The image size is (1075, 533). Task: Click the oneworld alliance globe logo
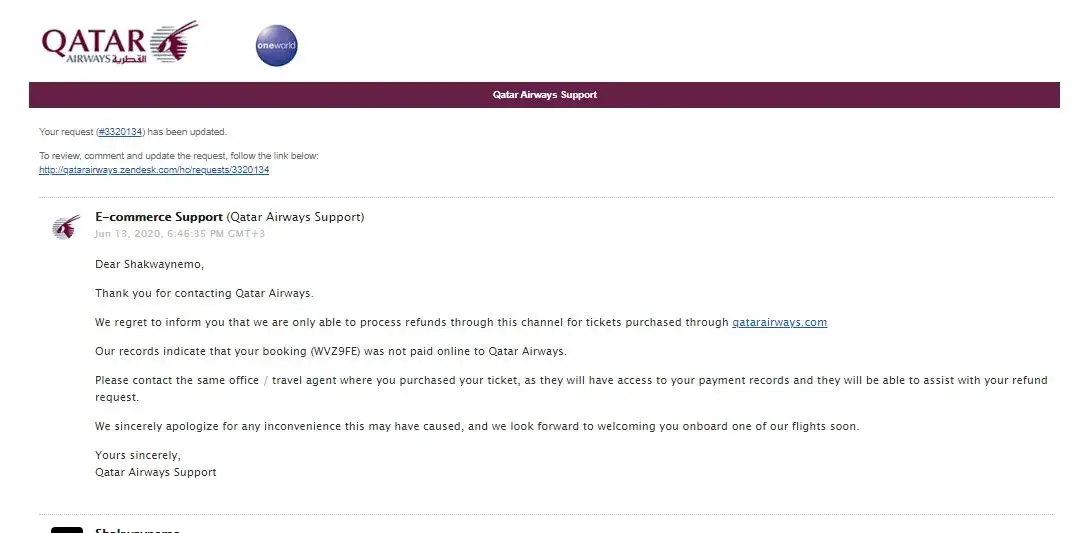click(276, 45)
